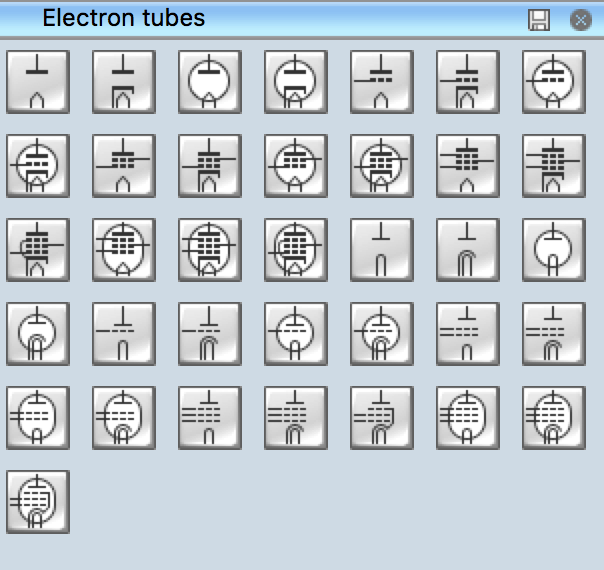
Task: Pick thin-line diode with U-shaped filament, no envelope
Action: click(x=381, y=250)
